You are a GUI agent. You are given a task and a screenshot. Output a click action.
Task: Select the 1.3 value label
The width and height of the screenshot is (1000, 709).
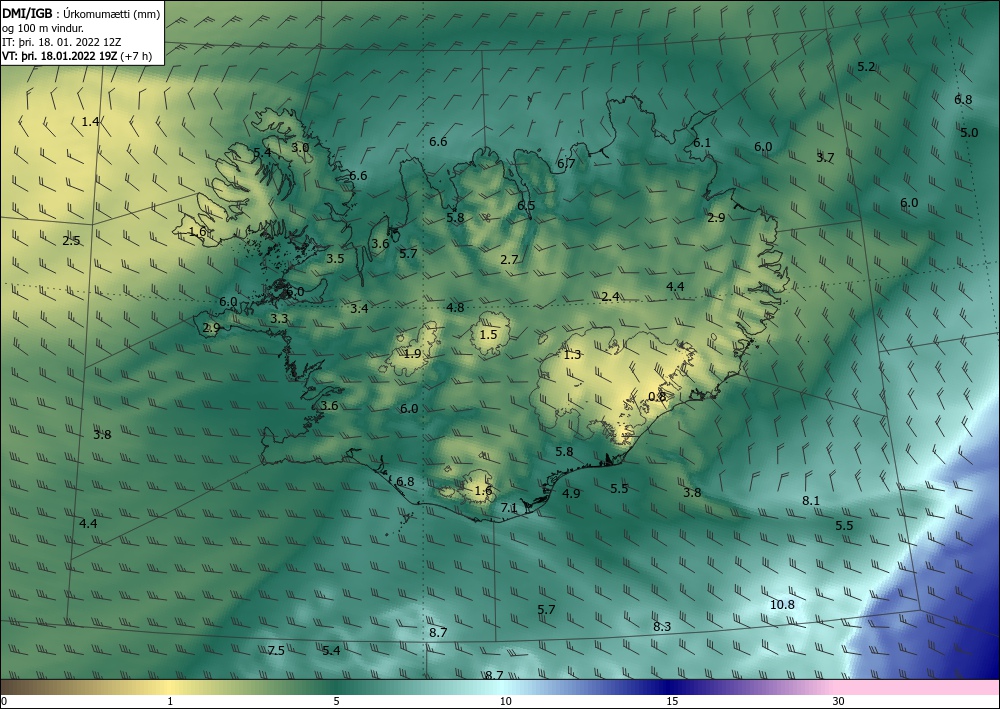pos(573,355)
